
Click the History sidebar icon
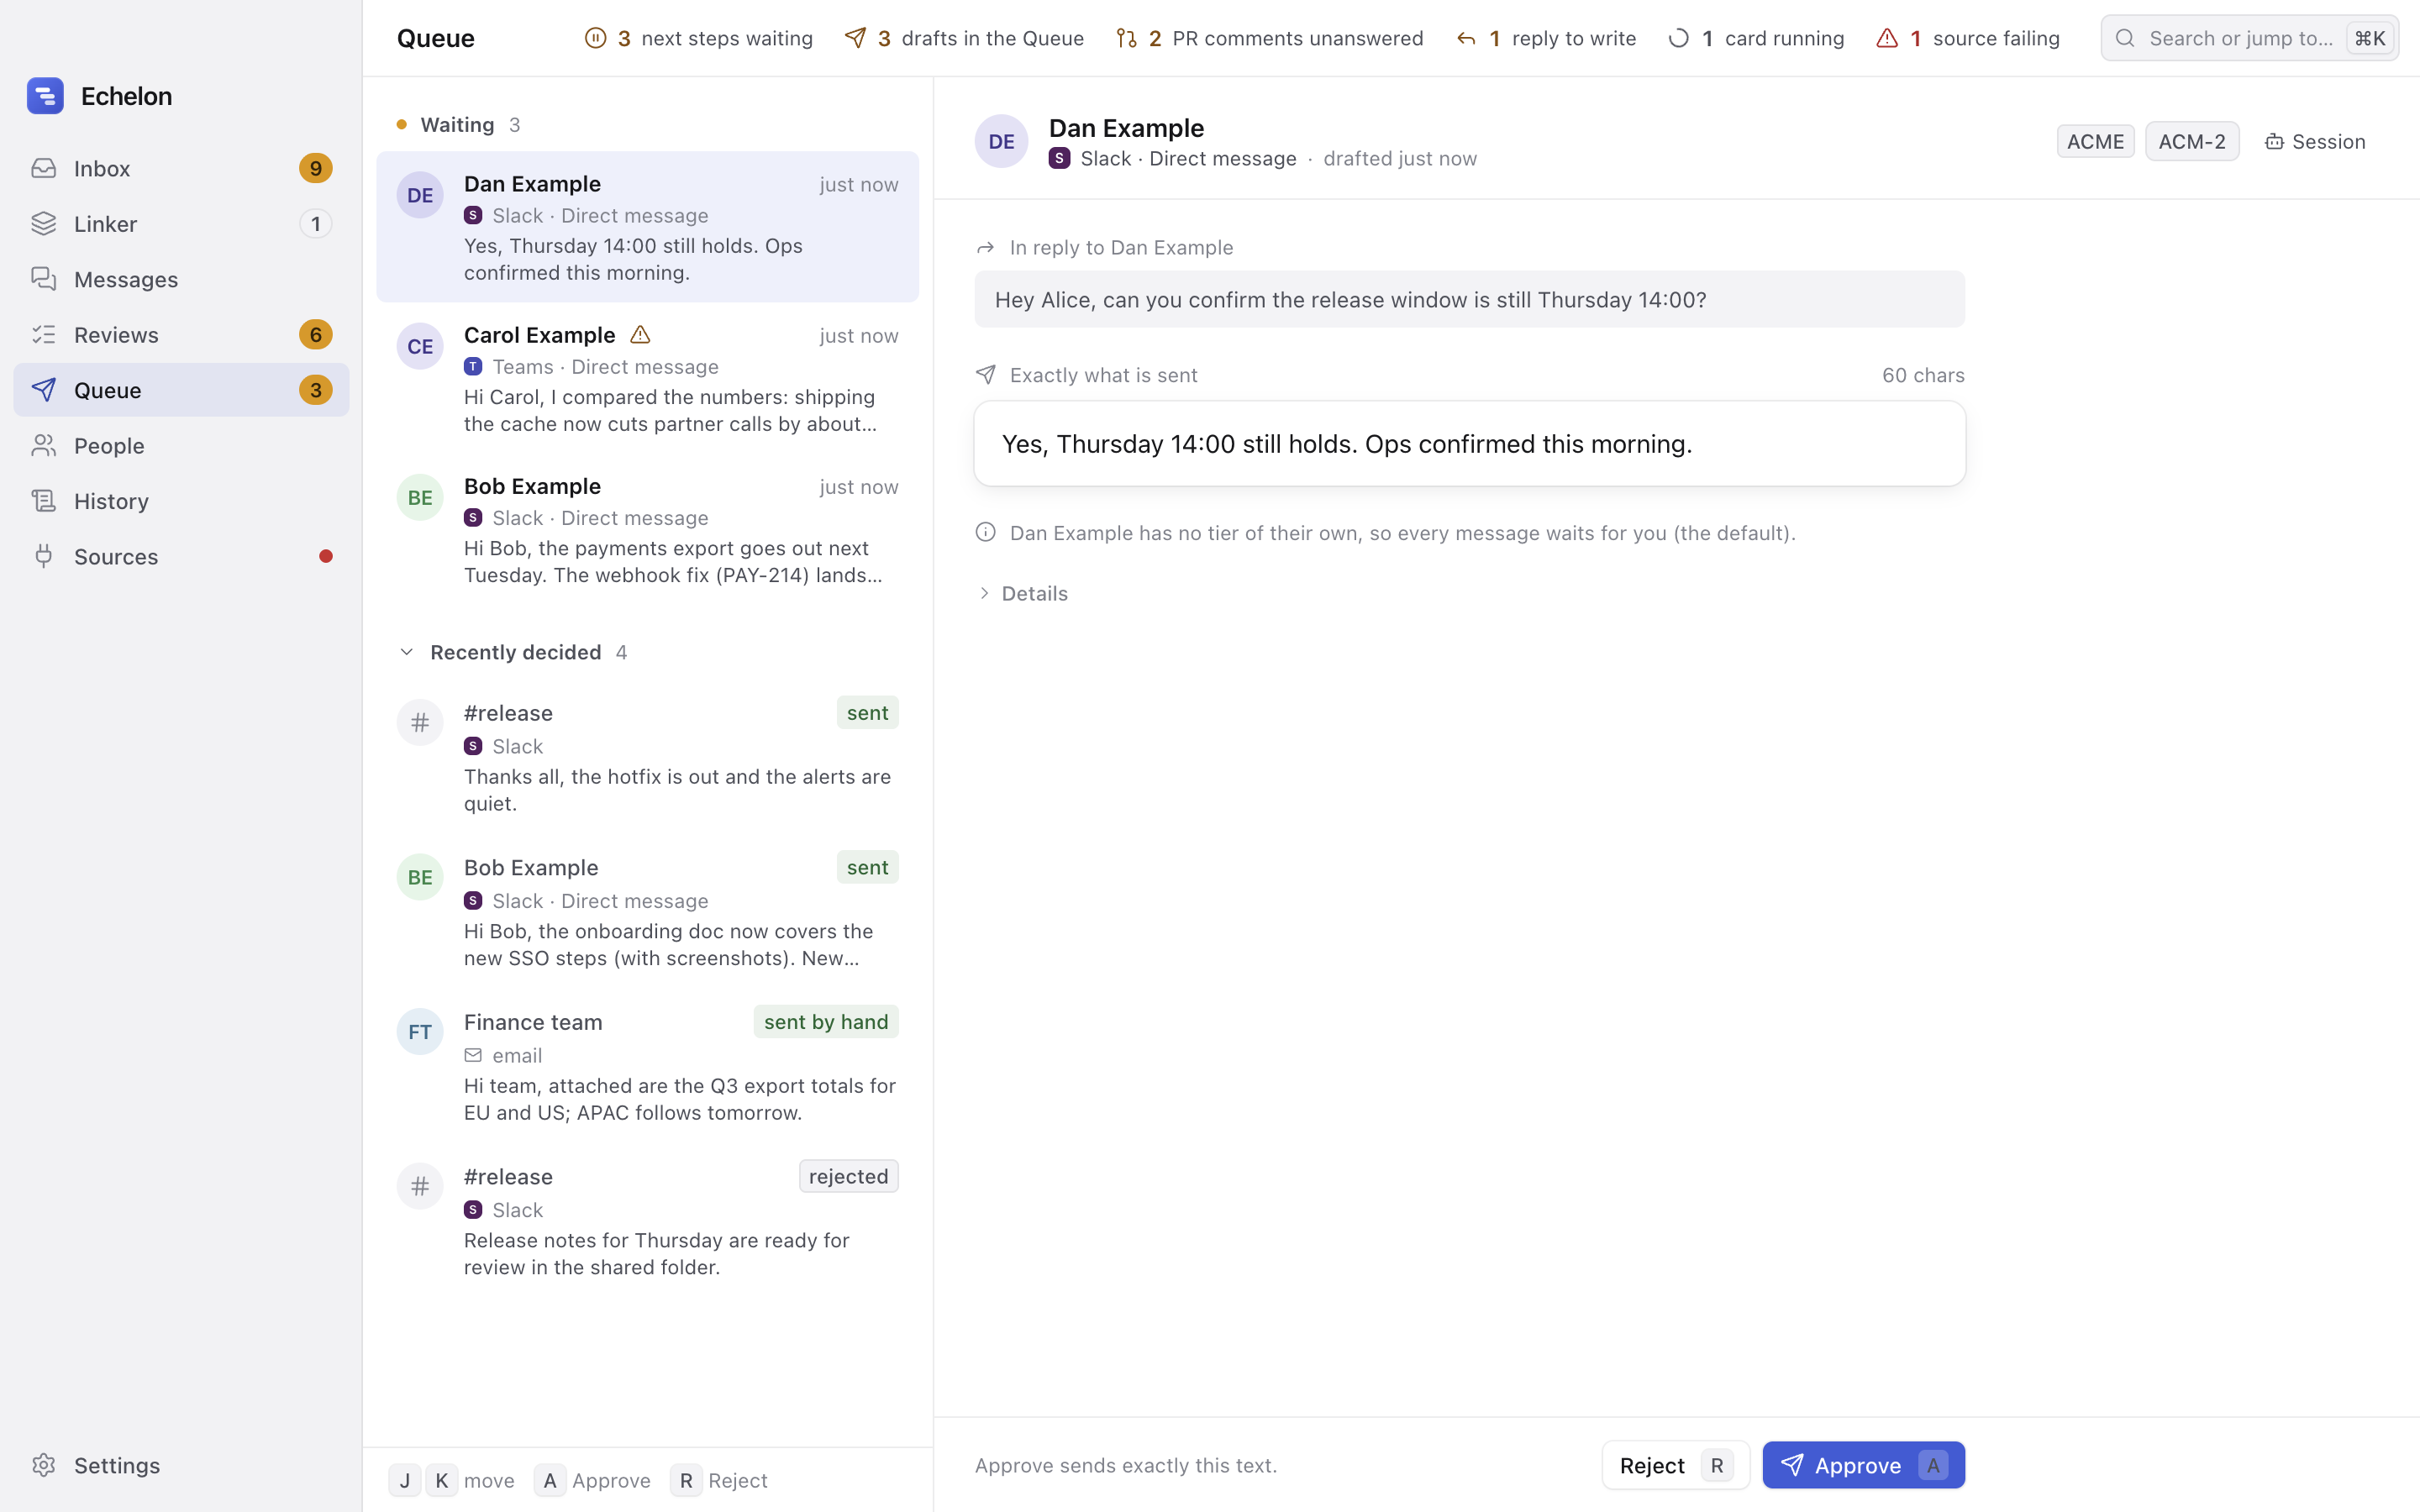pyautogui.click(x=43, y=501)
